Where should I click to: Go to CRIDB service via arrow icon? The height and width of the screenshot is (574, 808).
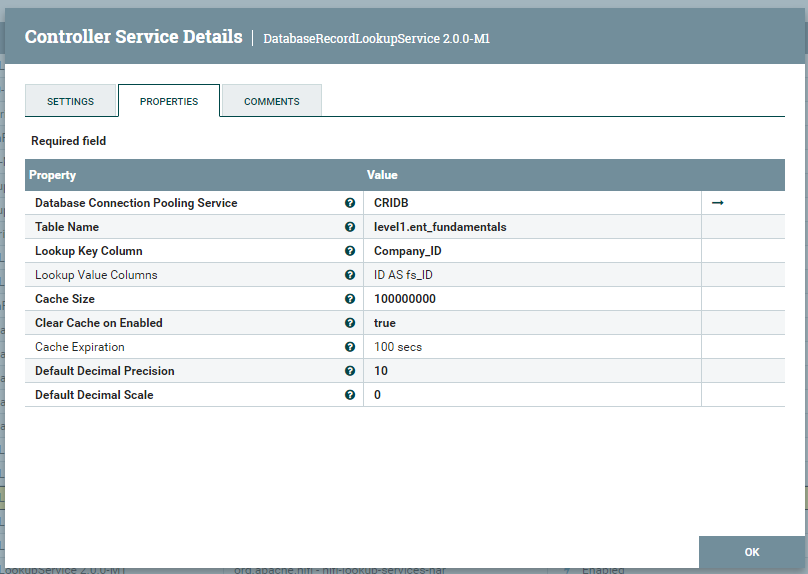click(717, 203)
